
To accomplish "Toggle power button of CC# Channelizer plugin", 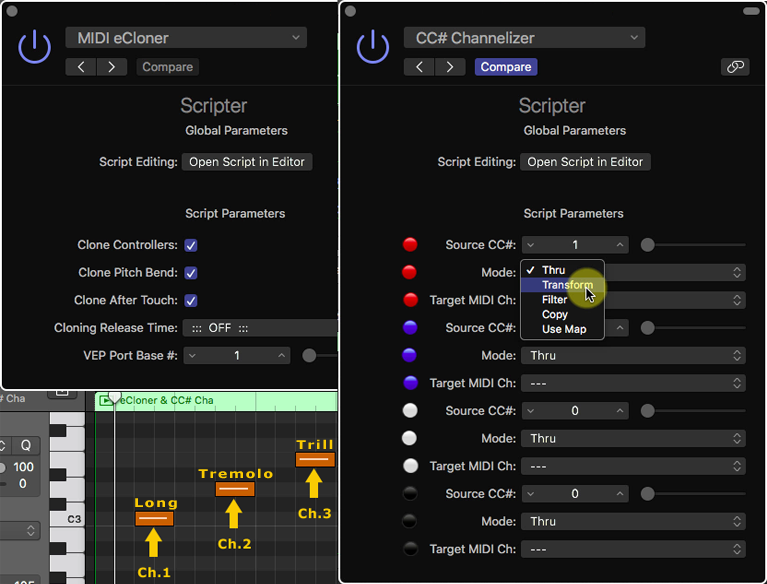I will pos(373,47).
